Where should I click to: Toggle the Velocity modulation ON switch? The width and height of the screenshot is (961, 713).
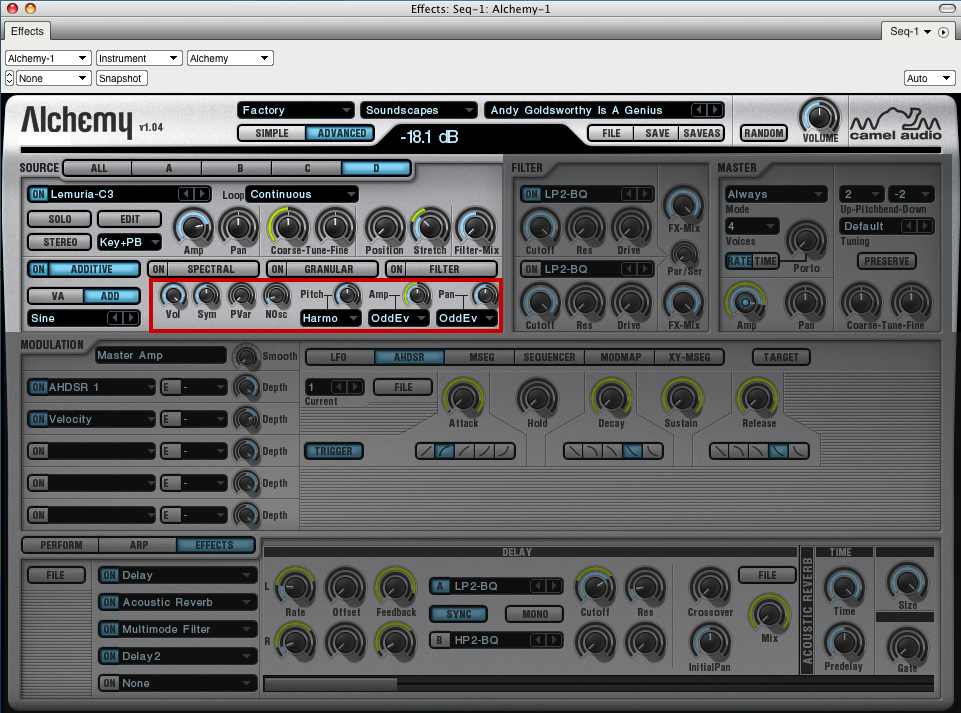pyautogui.click(x=38, y=419)
